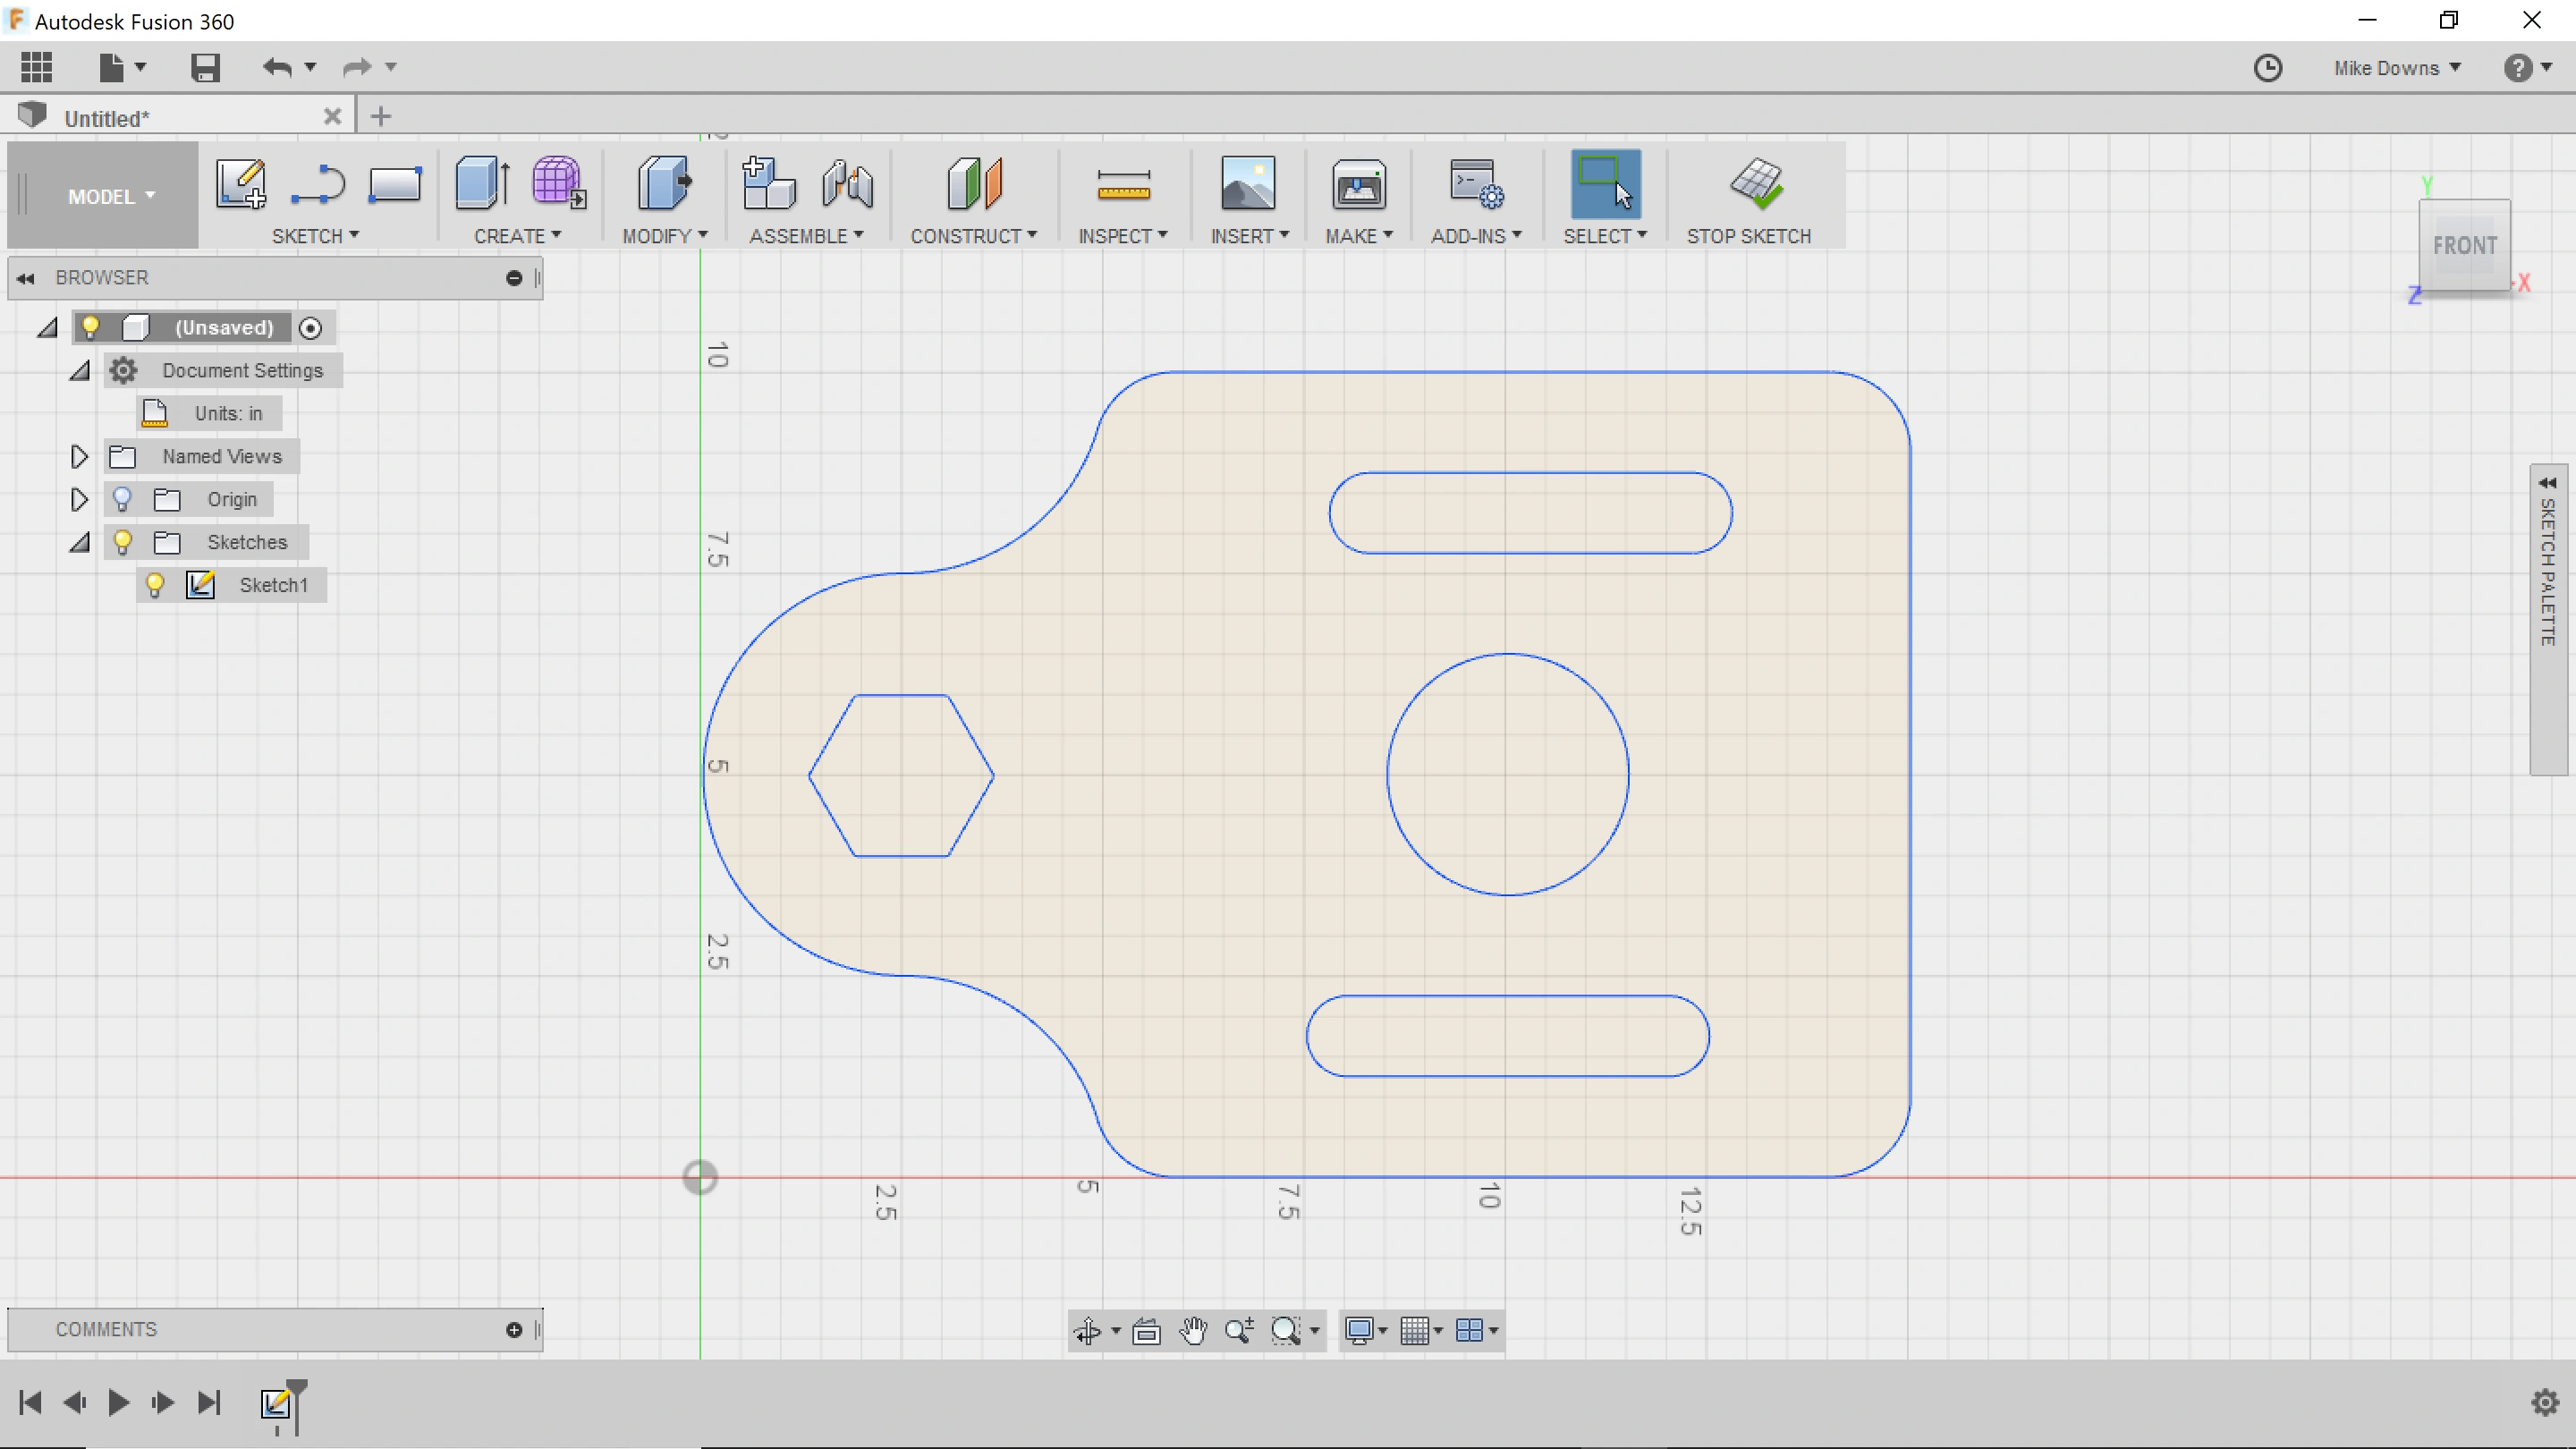The width and height of the screenshot is (2576, 1449).
Task: Open the Mike Downs account dropdown
Action: pos(2396,68)
